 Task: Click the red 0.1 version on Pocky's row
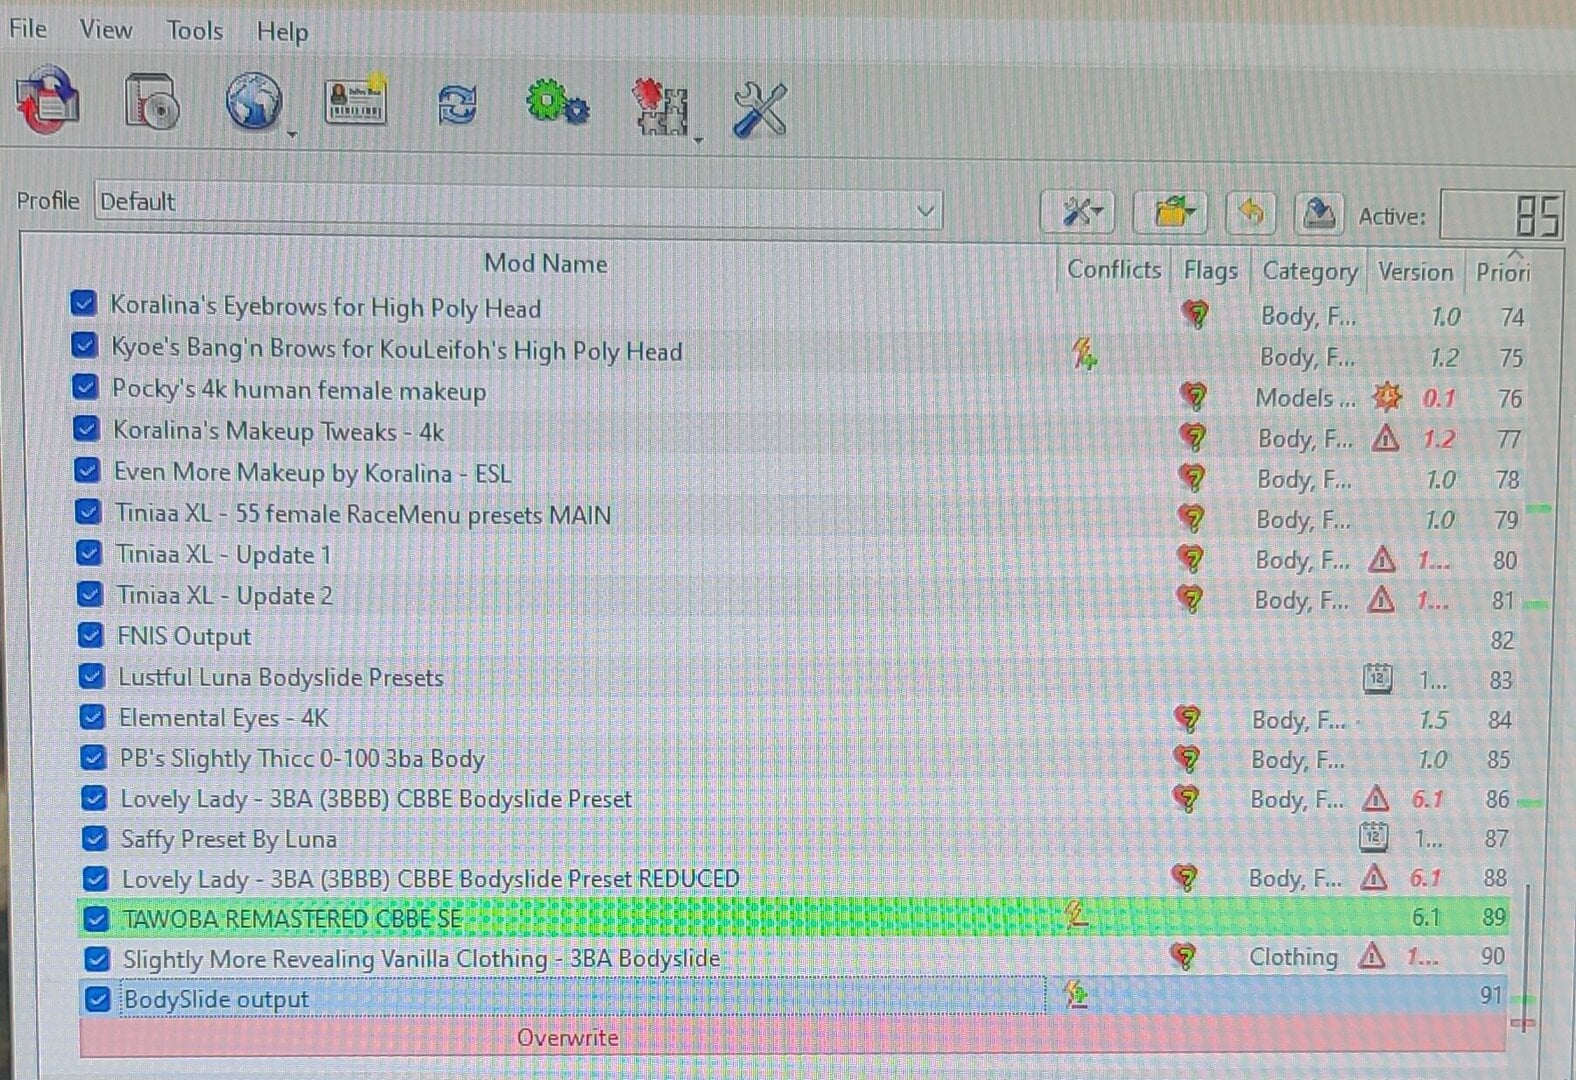pos(1439,398)
